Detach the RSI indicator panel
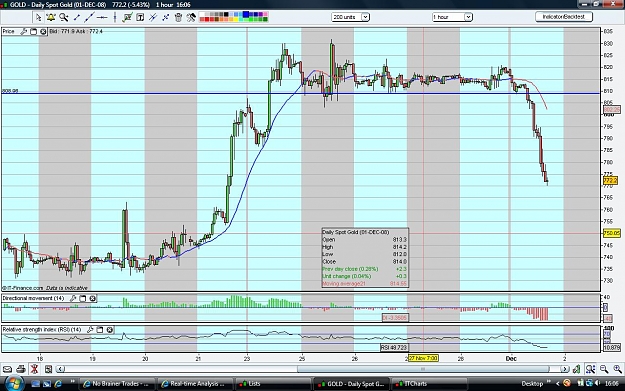Image resolution: width=625 pixels, height=391 pixels. coord(100,330)
